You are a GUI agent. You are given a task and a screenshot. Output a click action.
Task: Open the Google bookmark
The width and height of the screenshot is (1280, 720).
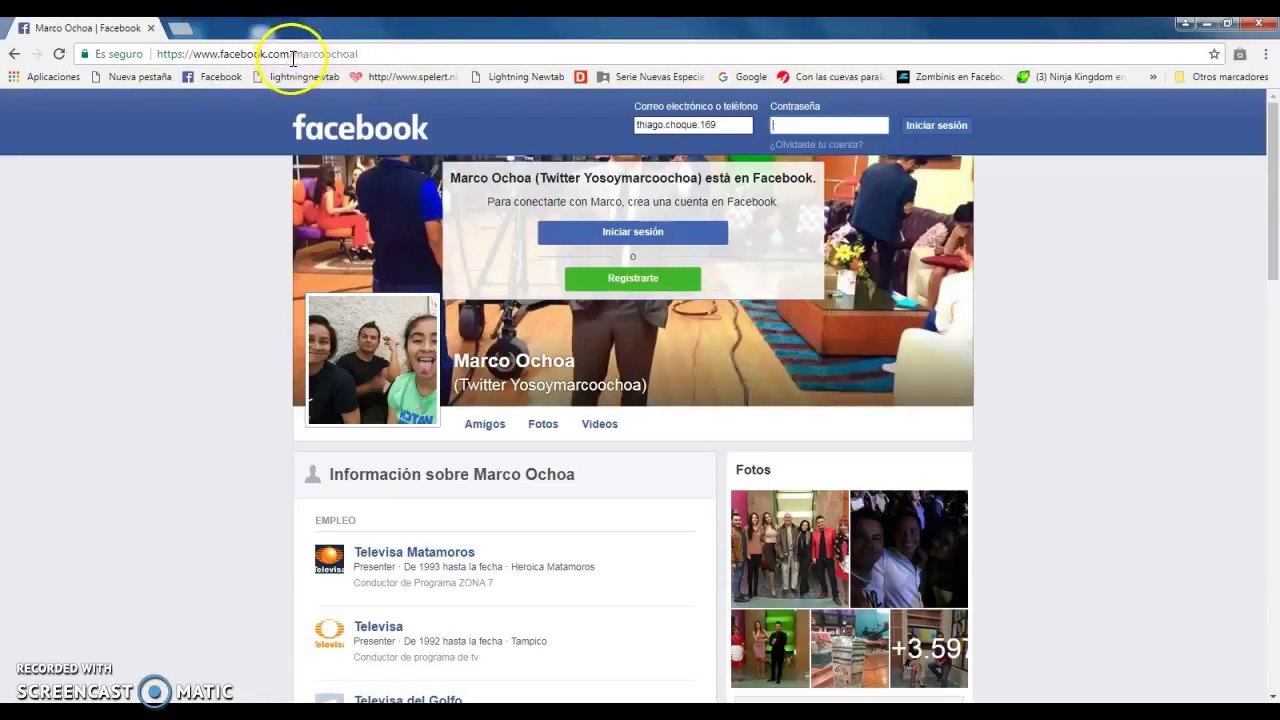742,77
